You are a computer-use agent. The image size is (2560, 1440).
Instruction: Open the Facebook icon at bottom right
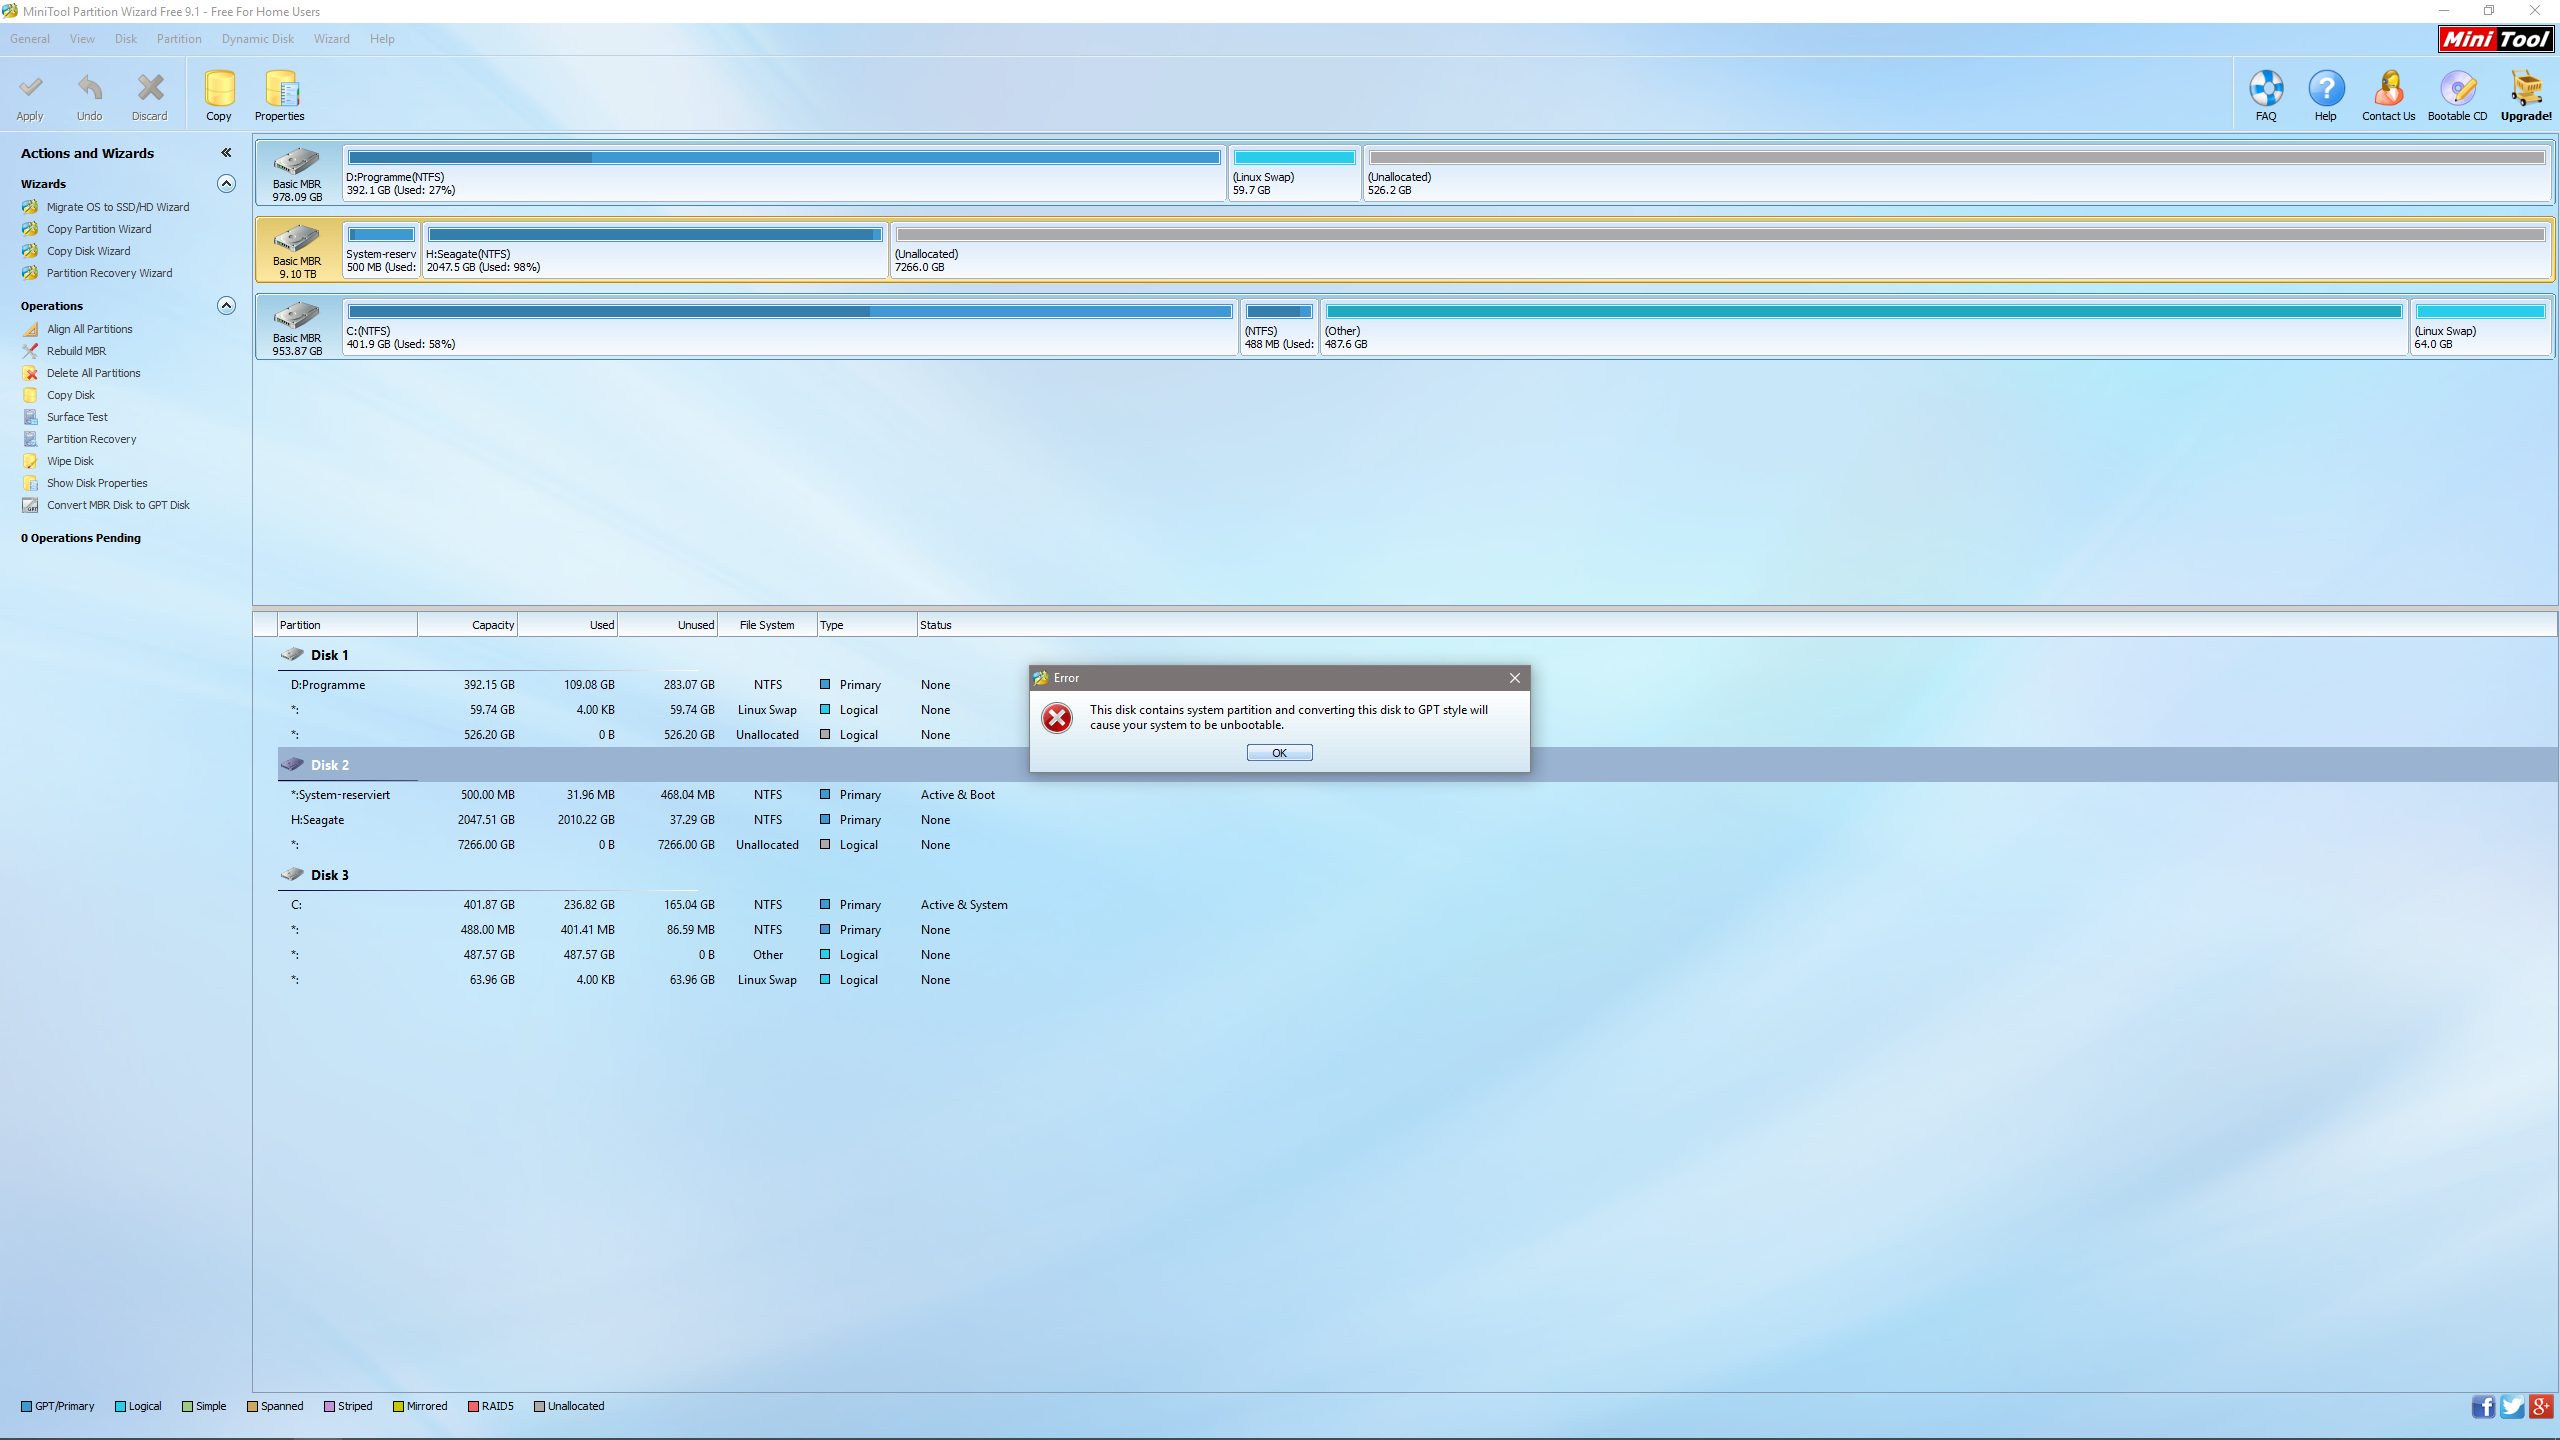(x=2483, y=1407)
